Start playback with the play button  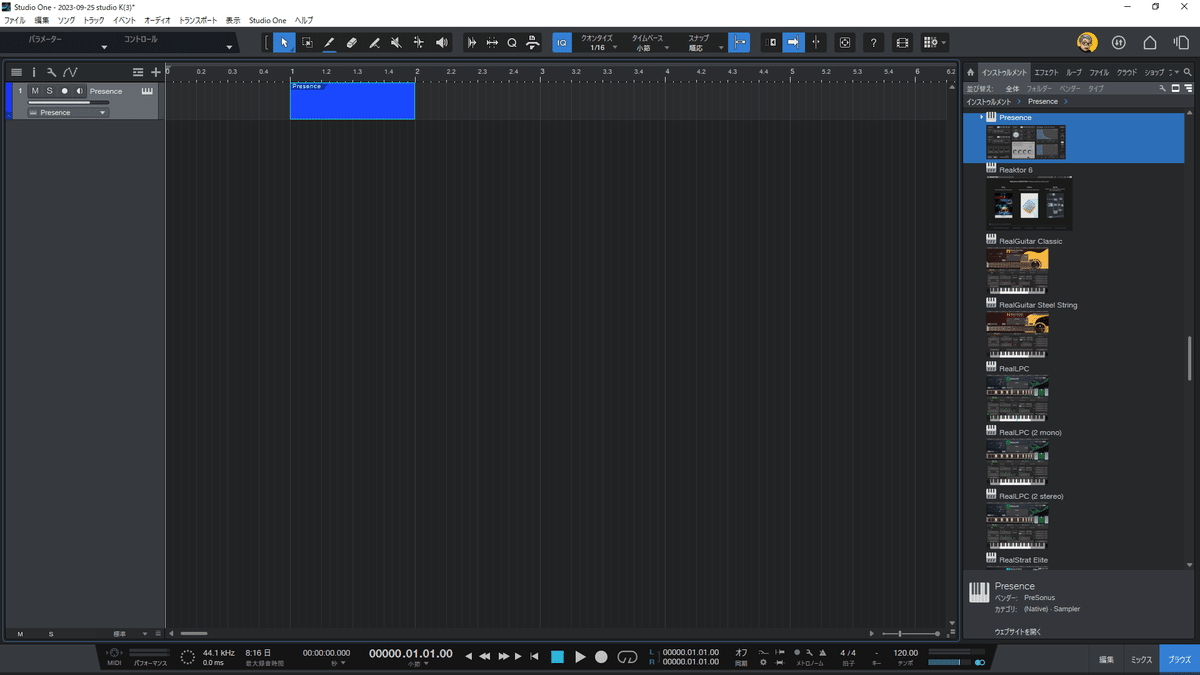point(580,657)
